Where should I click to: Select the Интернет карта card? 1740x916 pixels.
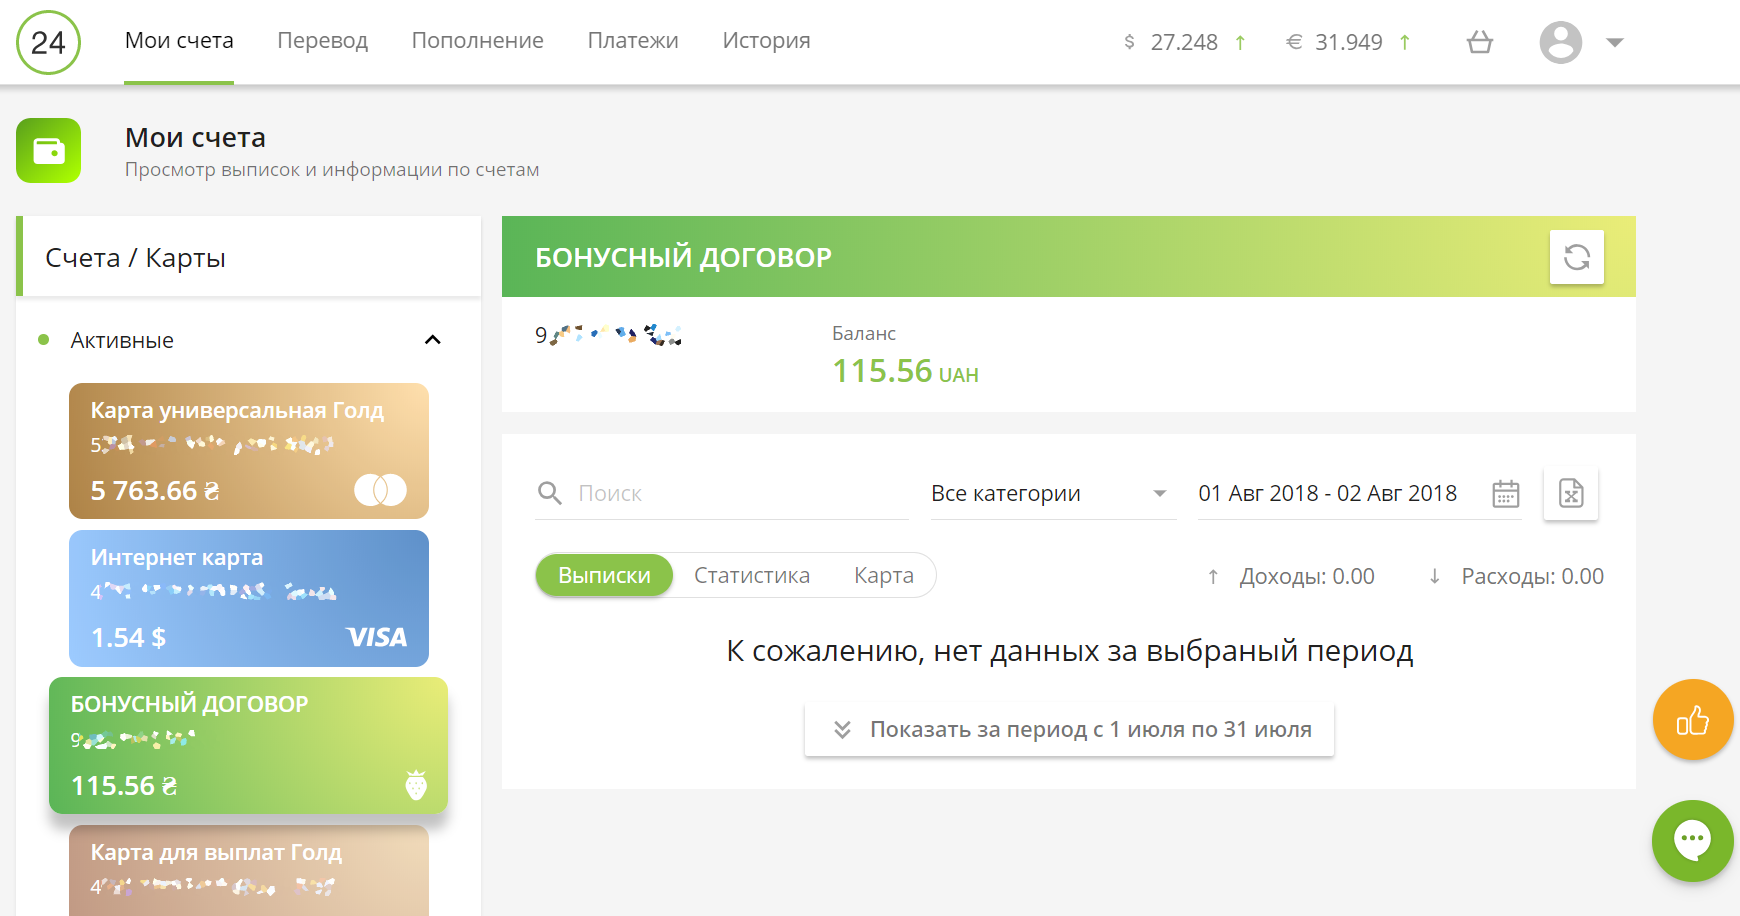249,598
